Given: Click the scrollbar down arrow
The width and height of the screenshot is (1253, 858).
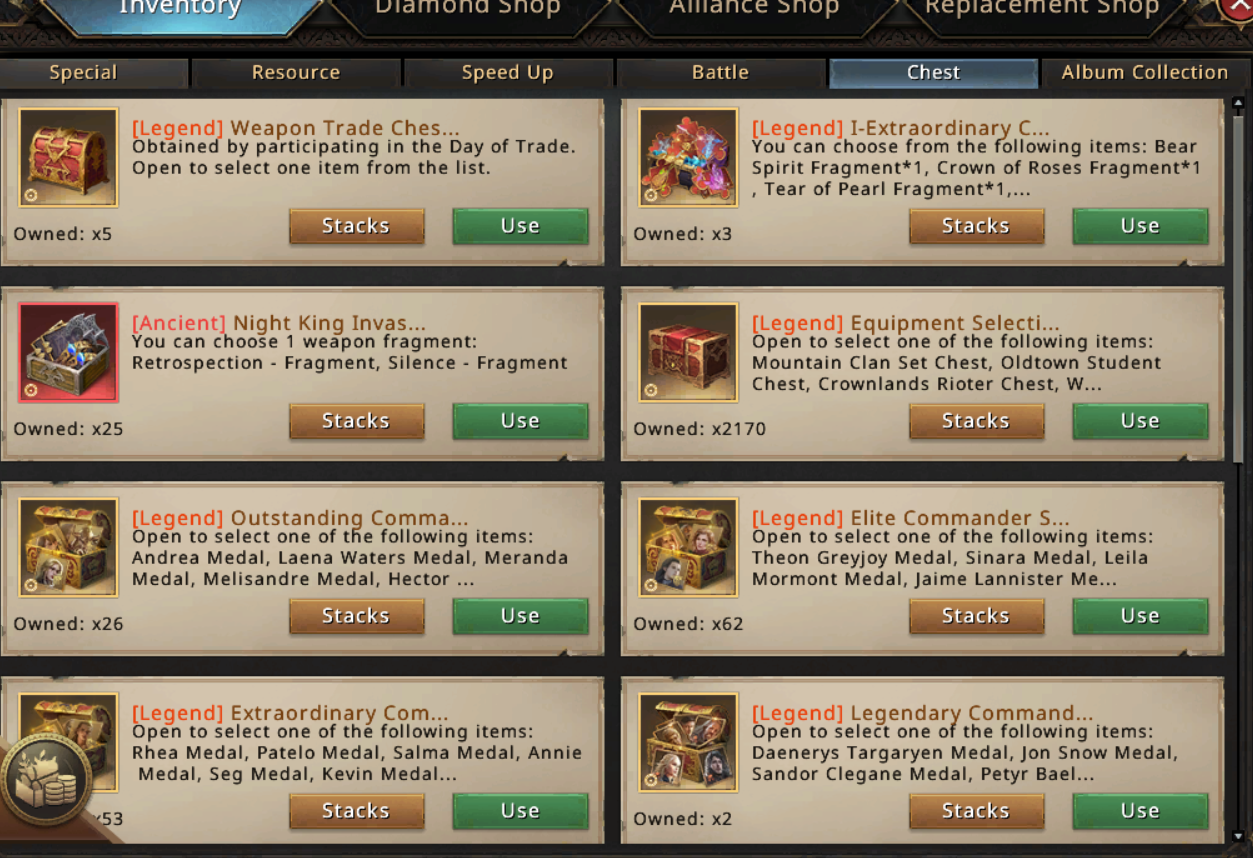Looking at the screenshot, I should pyautogui.click(x=1239, y=836).
